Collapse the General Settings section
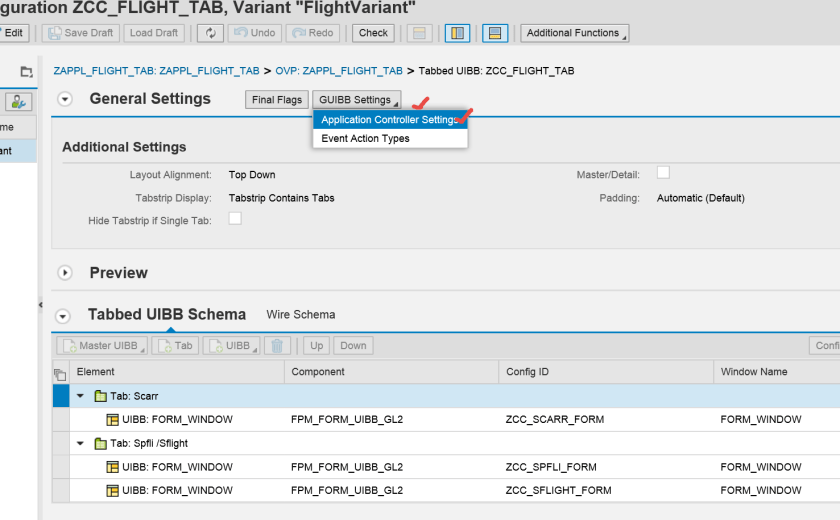The height and width of the screenshot is (520, 840). coord(66,99)
